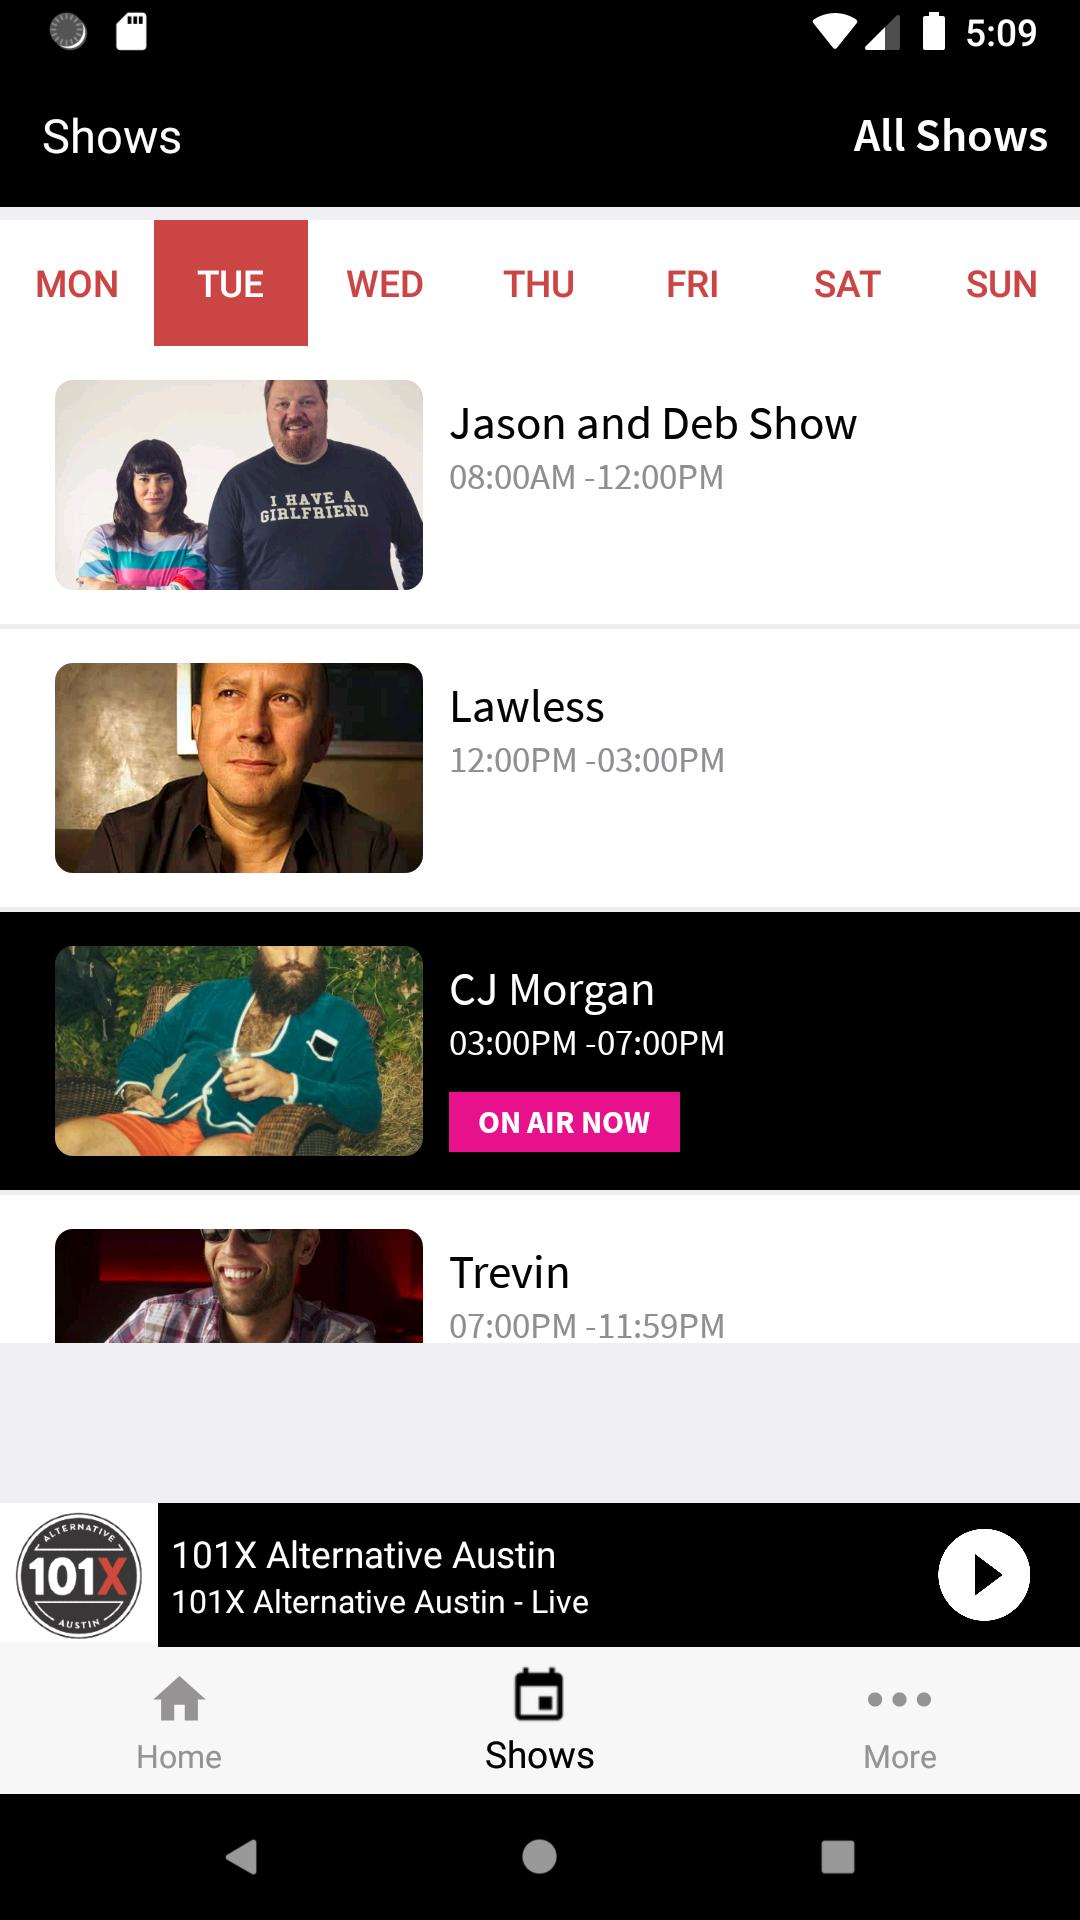The image size is (1080, 1920).
Task: Tap the Android home circle button
Action: click(539, 1857)
